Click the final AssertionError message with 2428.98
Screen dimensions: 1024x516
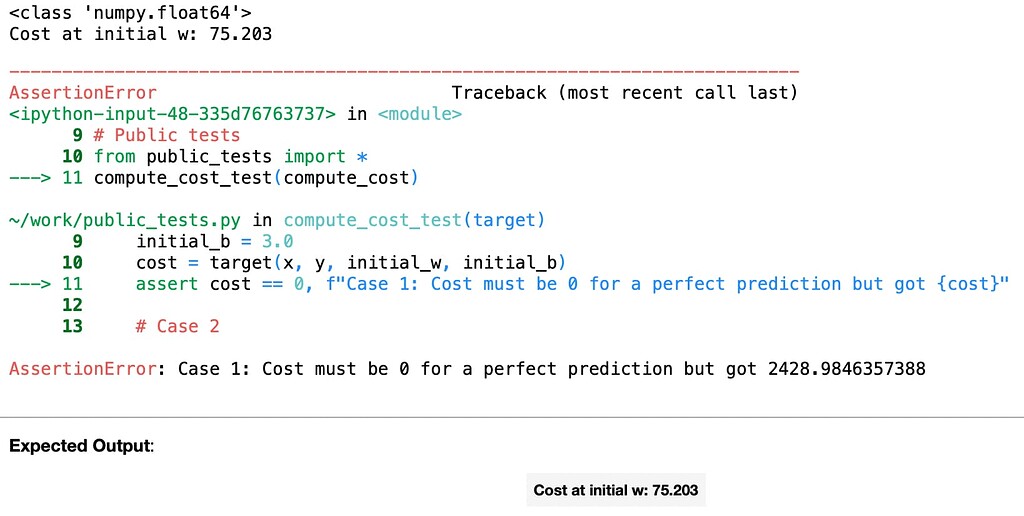click(467, 369)
